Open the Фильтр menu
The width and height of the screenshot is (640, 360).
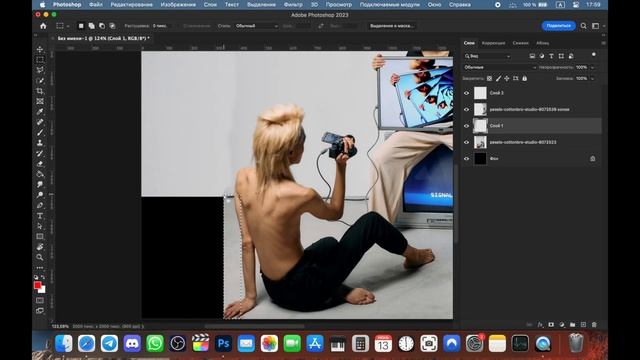click(293, 4)
